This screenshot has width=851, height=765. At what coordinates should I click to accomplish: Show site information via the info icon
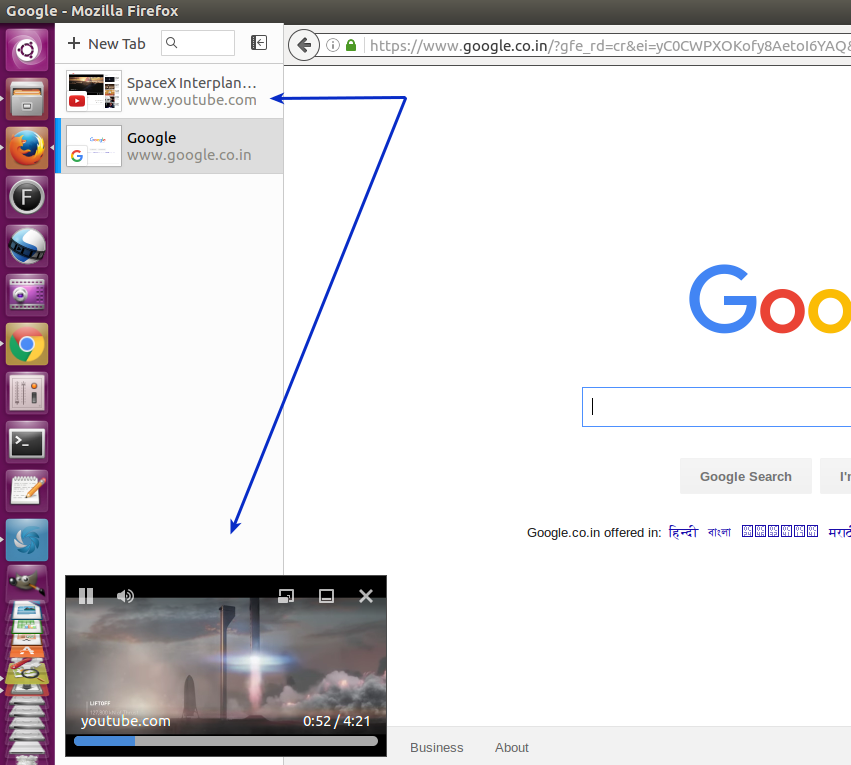333,45
